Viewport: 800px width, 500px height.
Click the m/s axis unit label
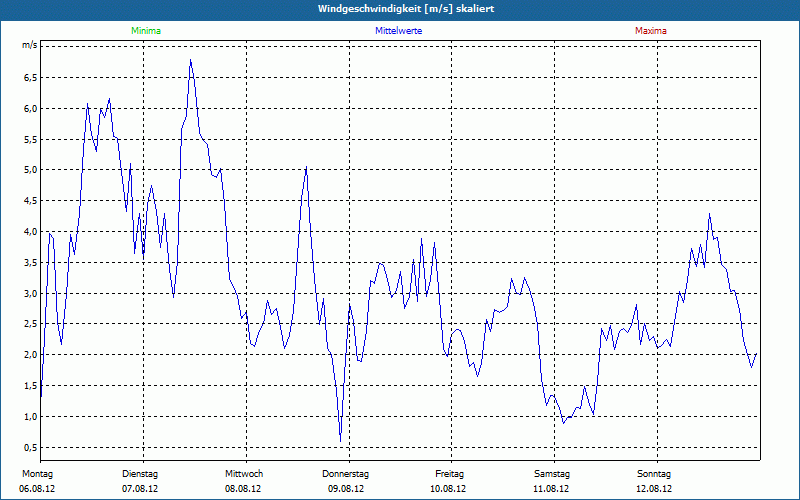(x=30, y=45)
